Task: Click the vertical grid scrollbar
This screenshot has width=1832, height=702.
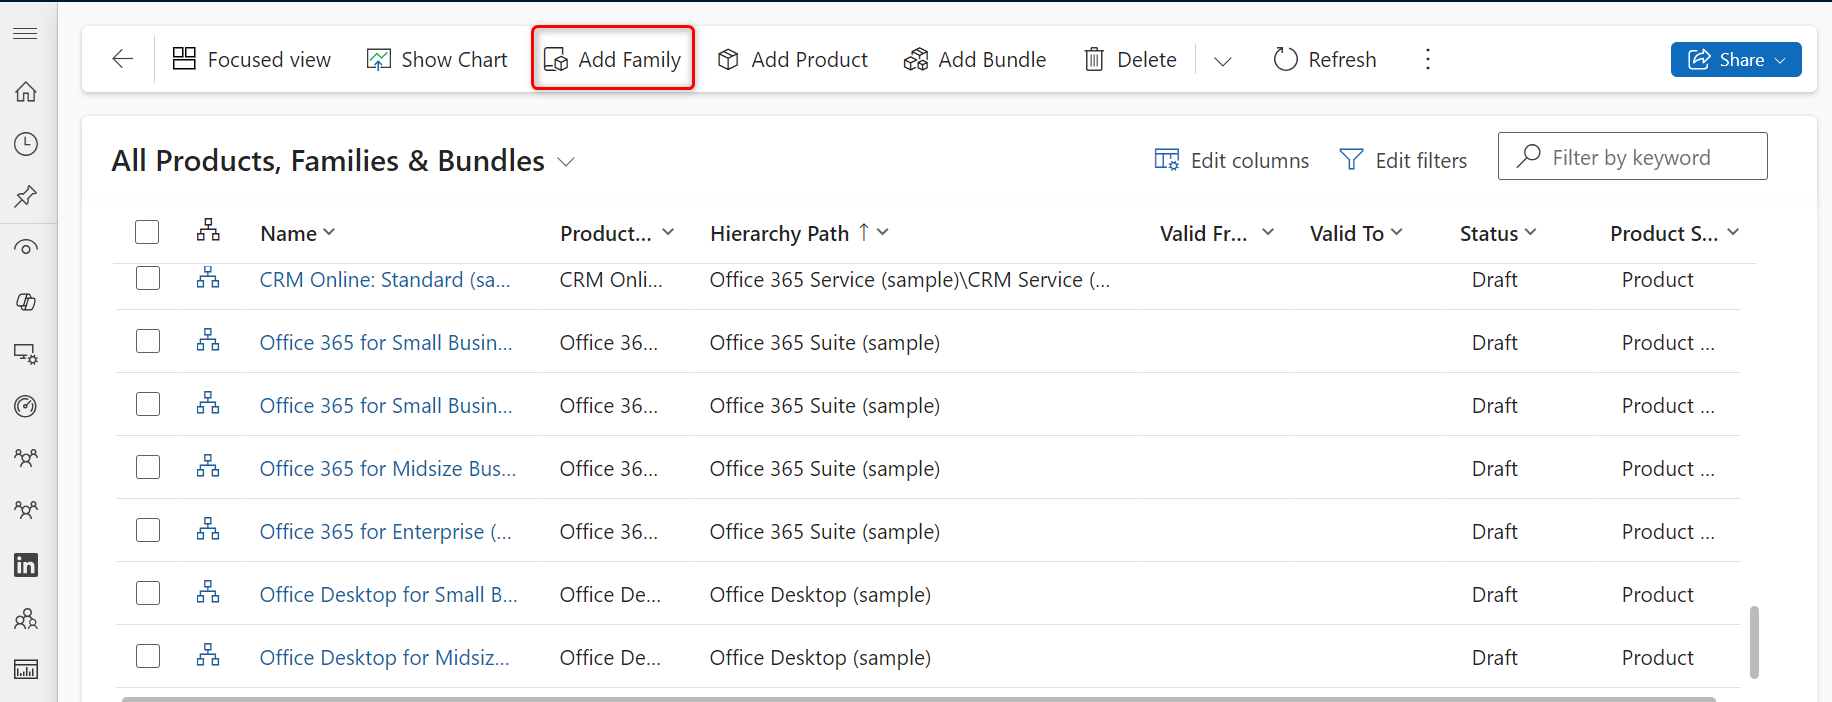Action: click(1754, 642)
